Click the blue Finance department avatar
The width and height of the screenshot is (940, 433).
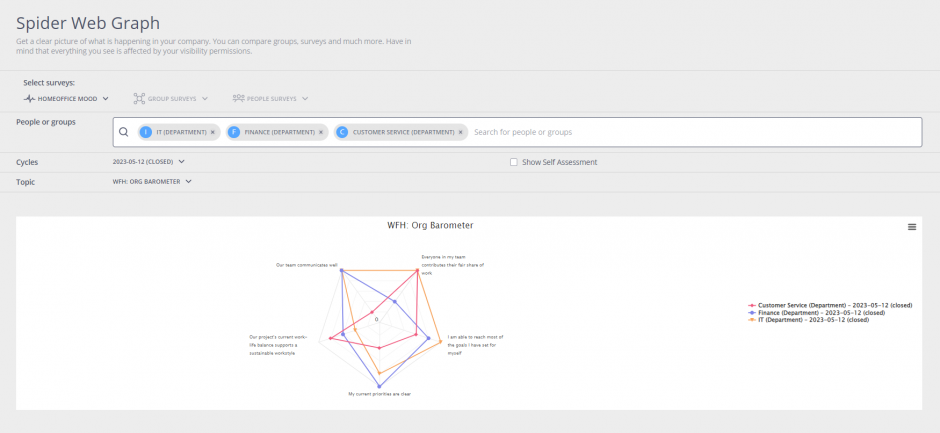[234, 132]
